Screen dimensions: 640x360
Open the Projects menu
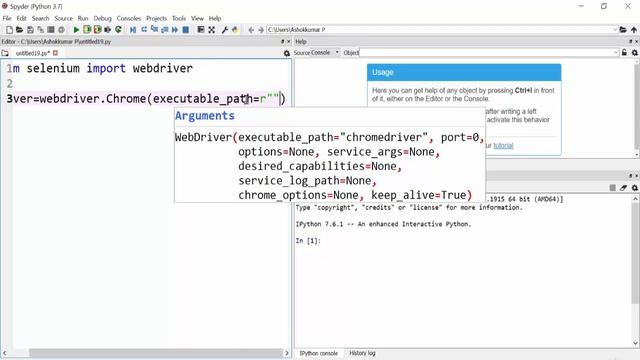point(156,18)
